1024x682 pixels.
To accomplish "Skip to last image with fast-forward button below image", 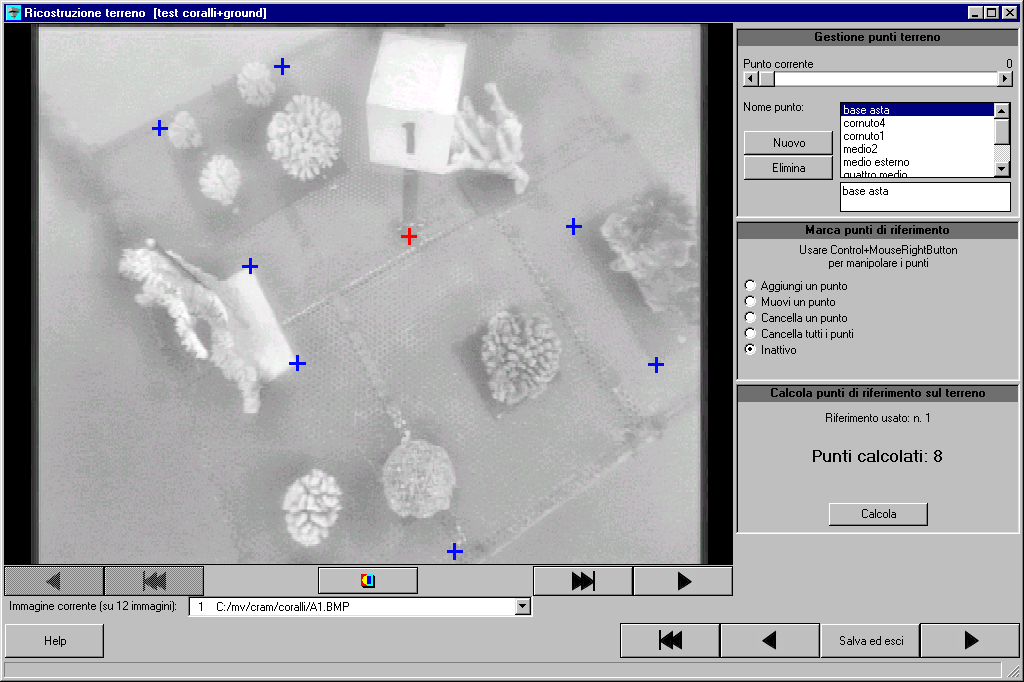I will click(582, 581).
